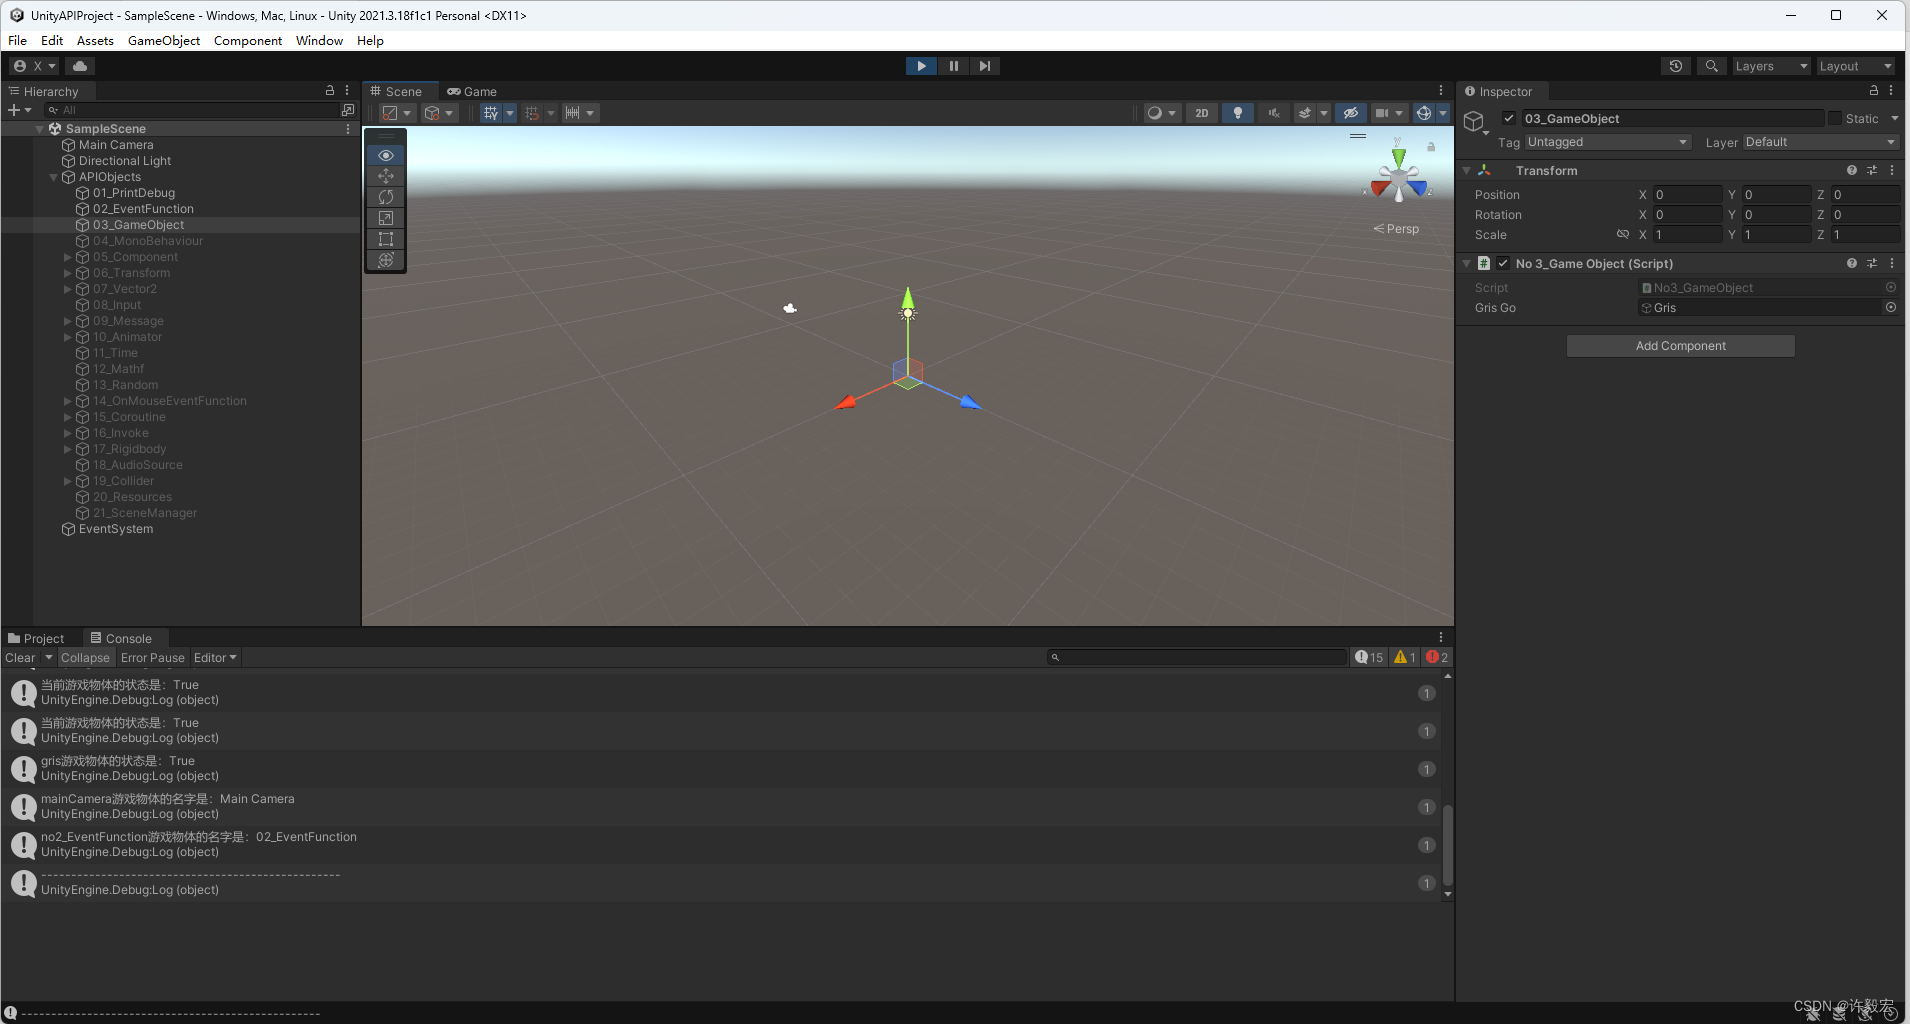Screen dimensions: 1910x1024
Task: Select the combined Transform tool
Action: click(x=385, y=260)
